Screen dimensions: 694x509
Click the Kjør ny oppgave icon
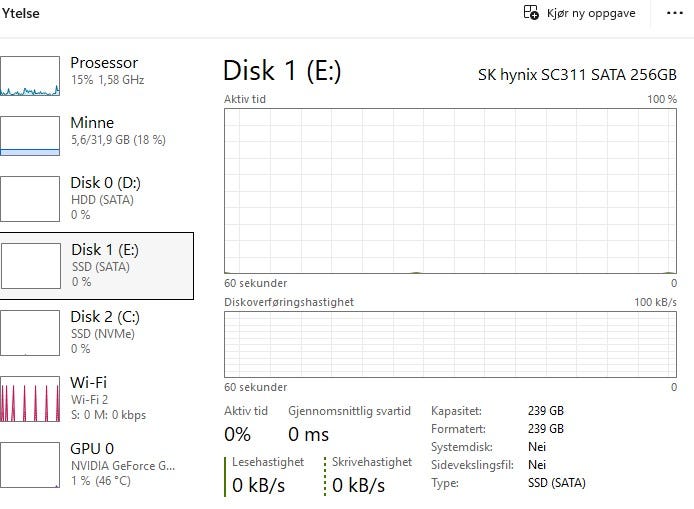[x=531, y=12]
